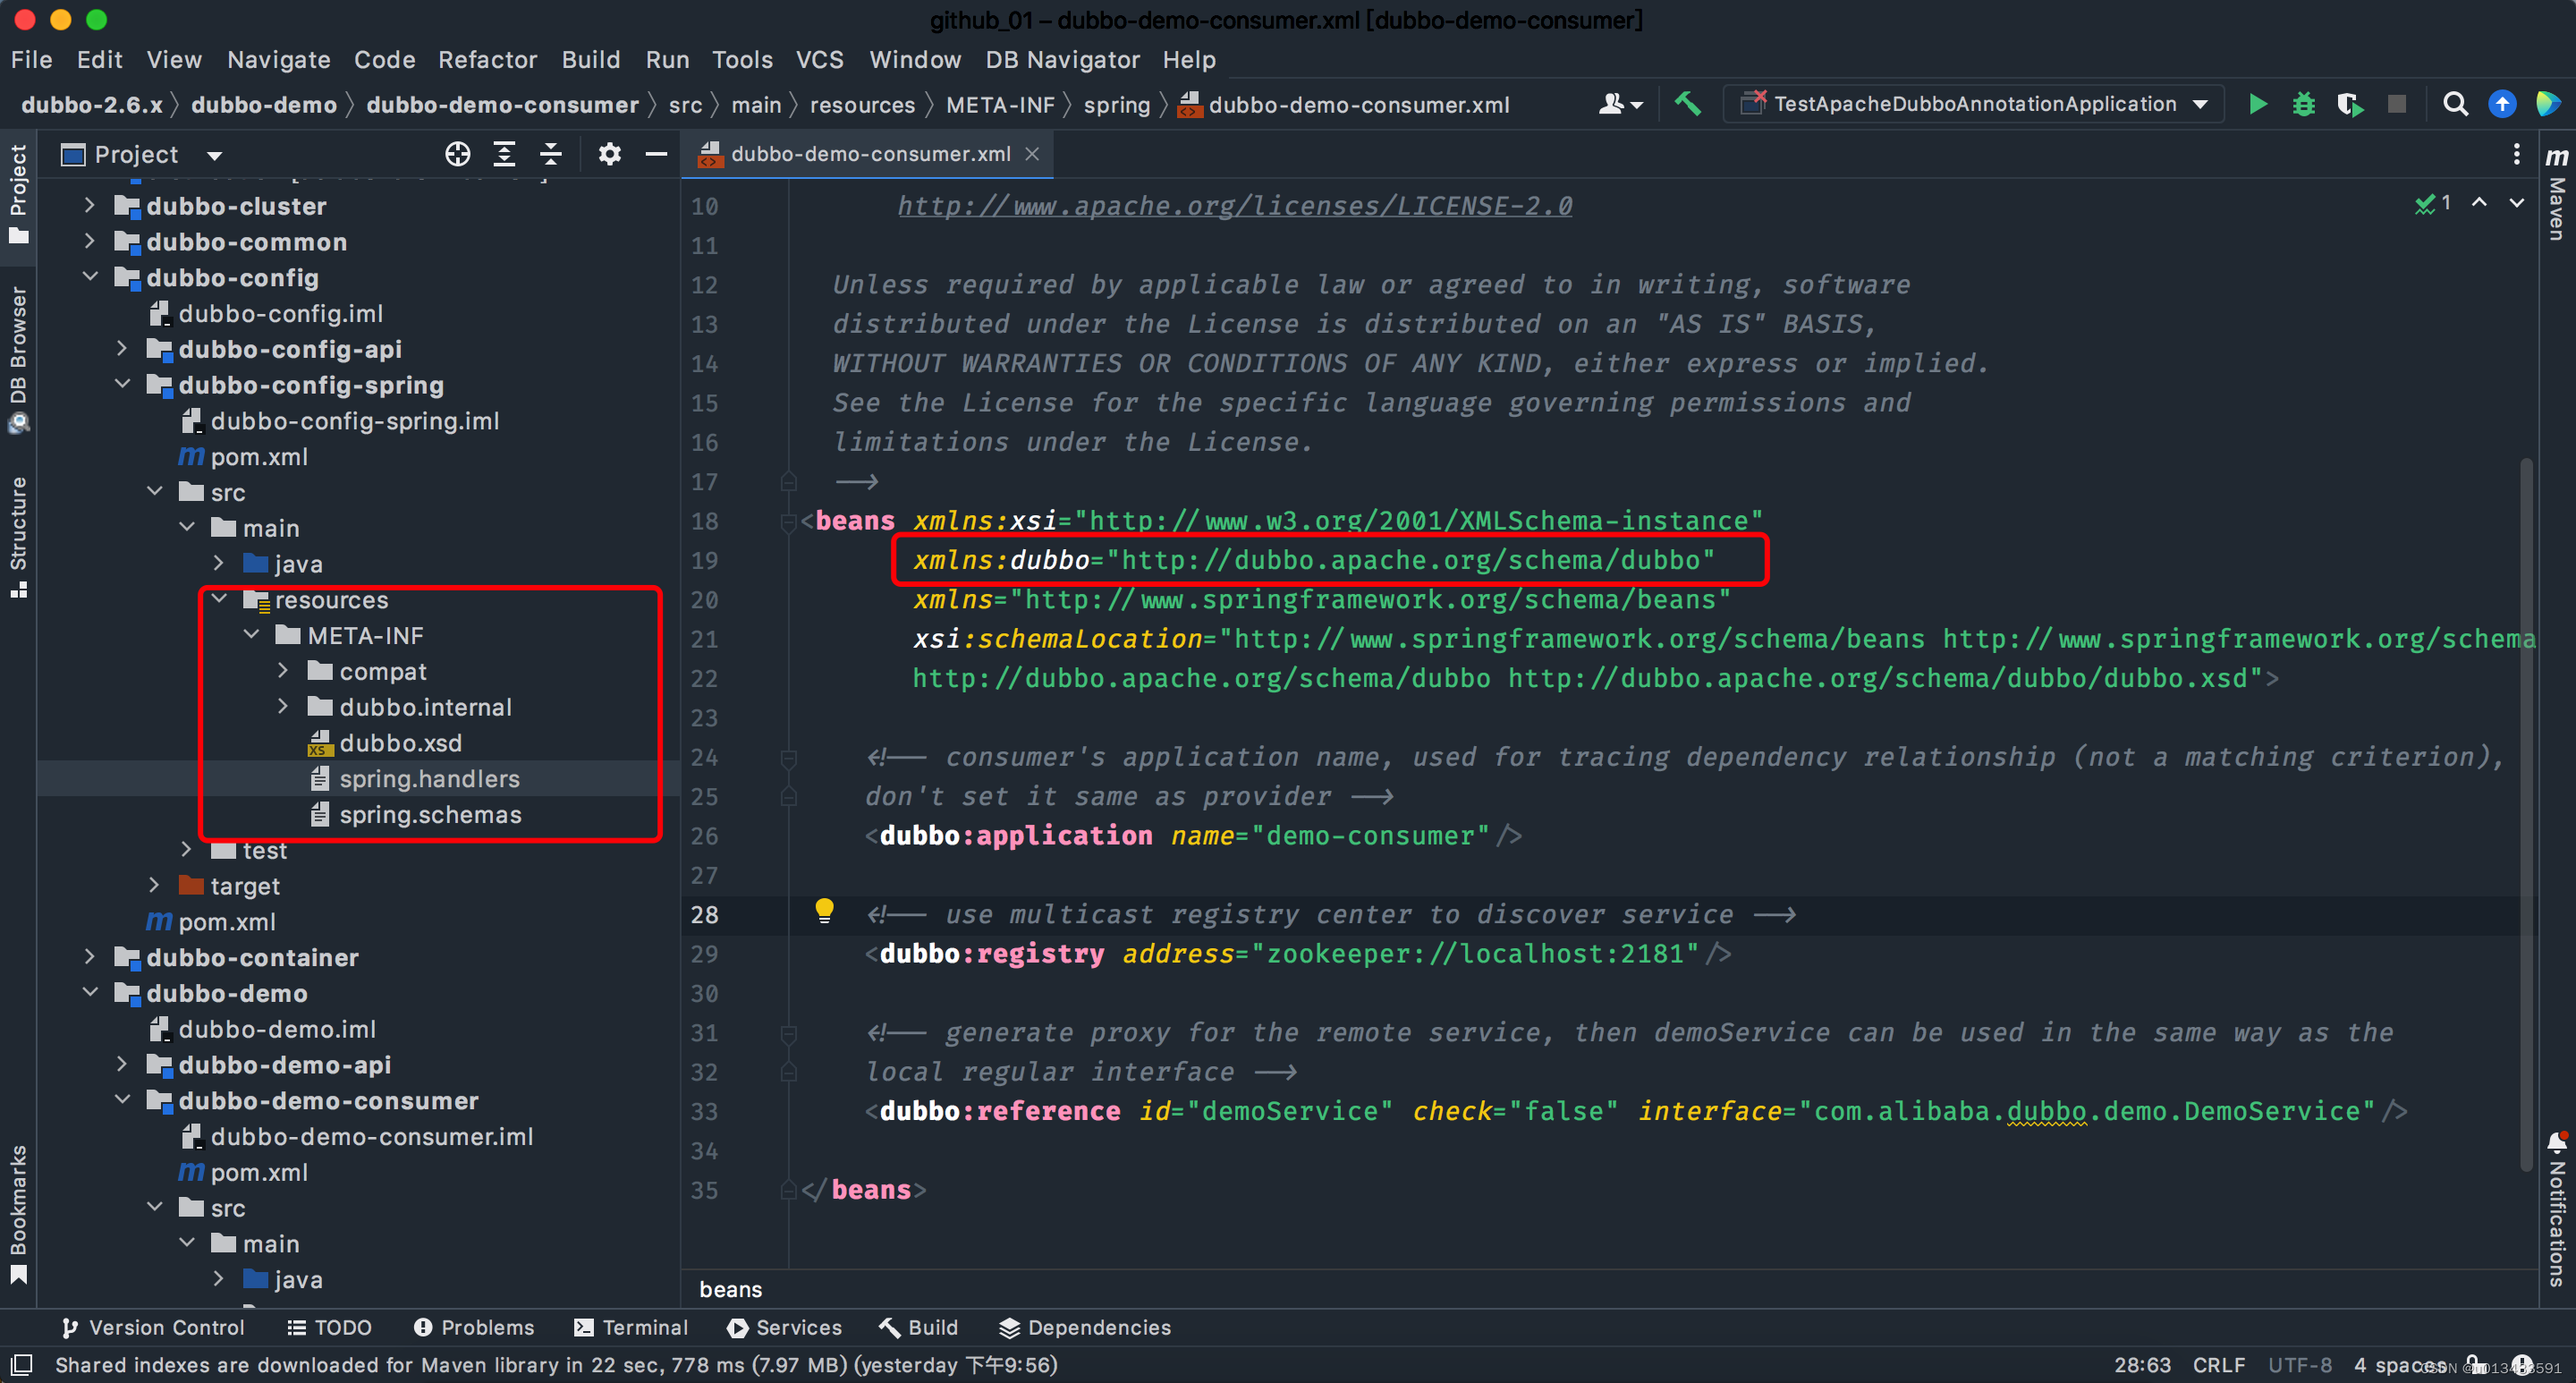2576x1383 pixels.
Task: Click CRLF line separator in status bar
Action: 2218,1365
